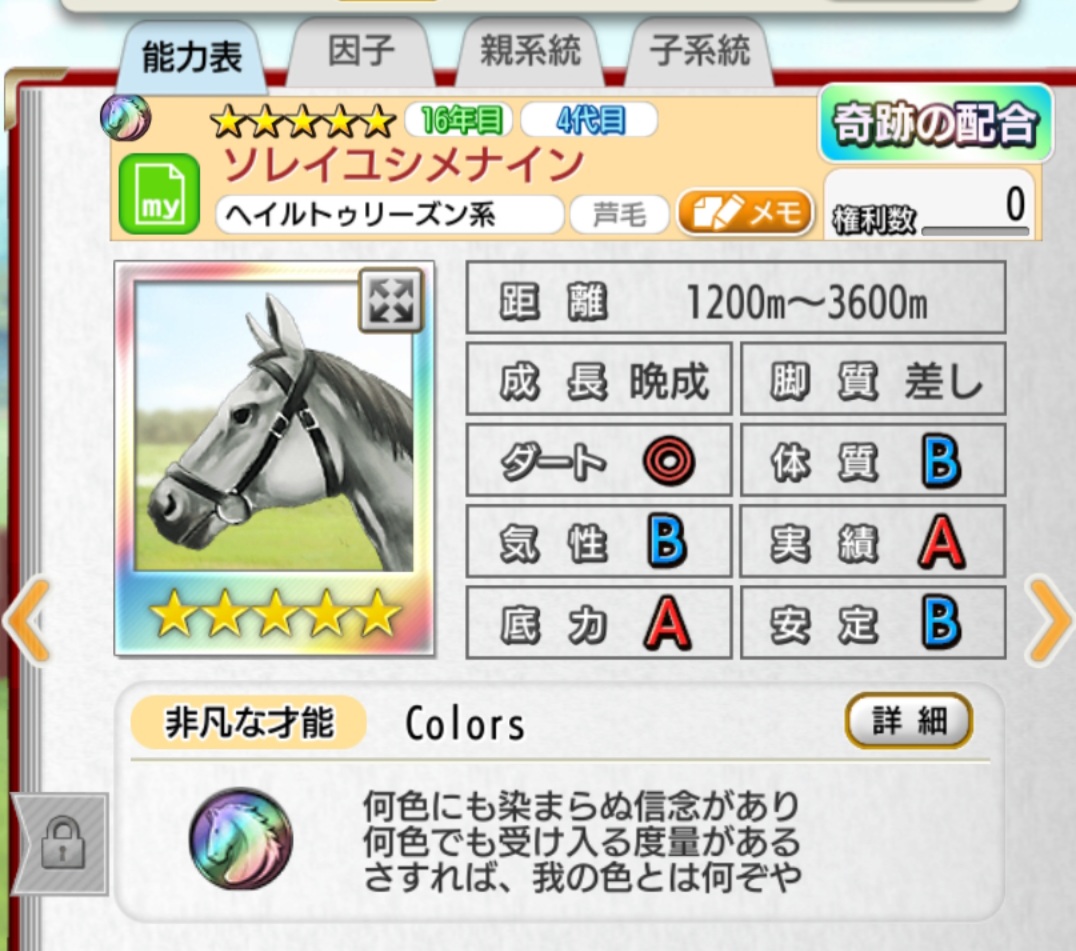Tap the green my file icon
Image resolution: width=1076 pixels, height=951 pixels.
[159, 194]
